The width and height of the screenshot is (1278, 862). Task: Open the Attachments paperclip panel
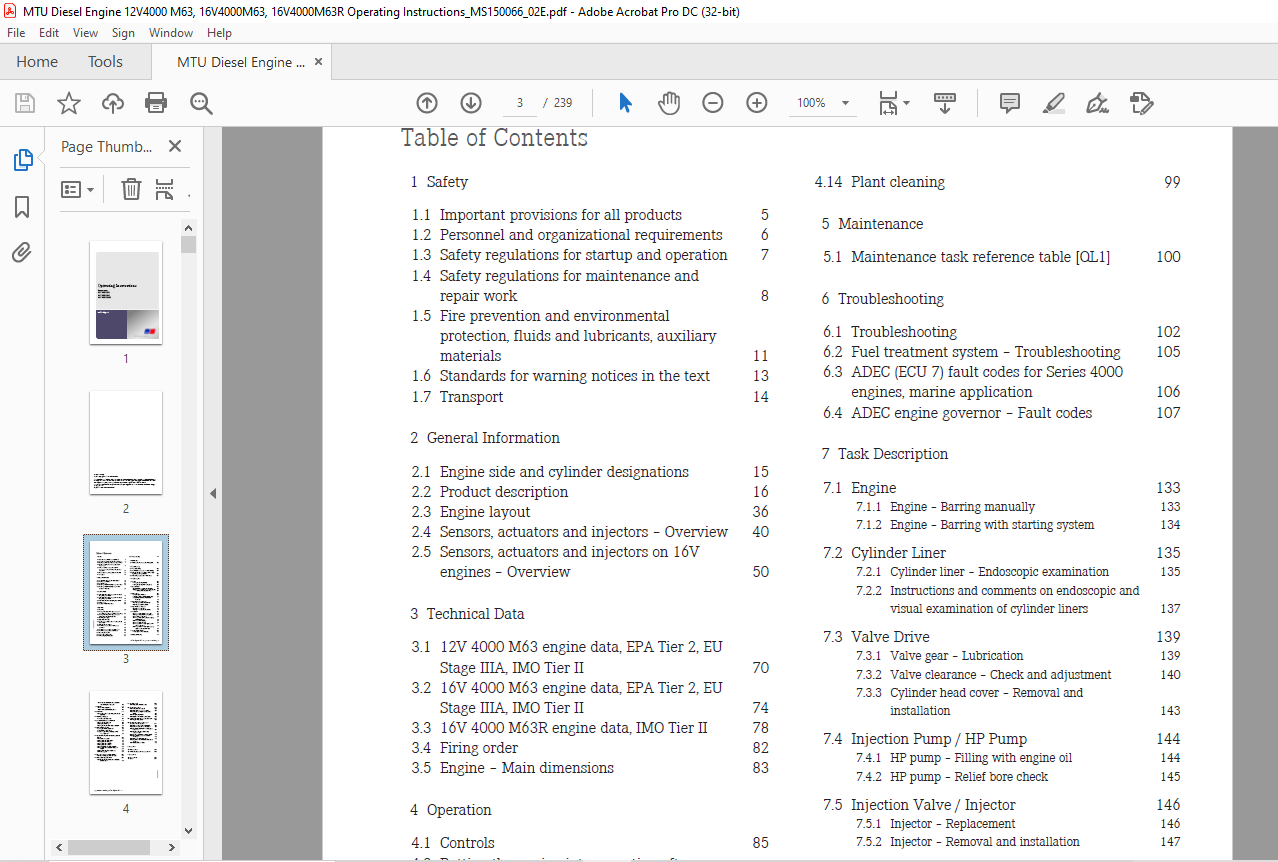pos(22,252)
